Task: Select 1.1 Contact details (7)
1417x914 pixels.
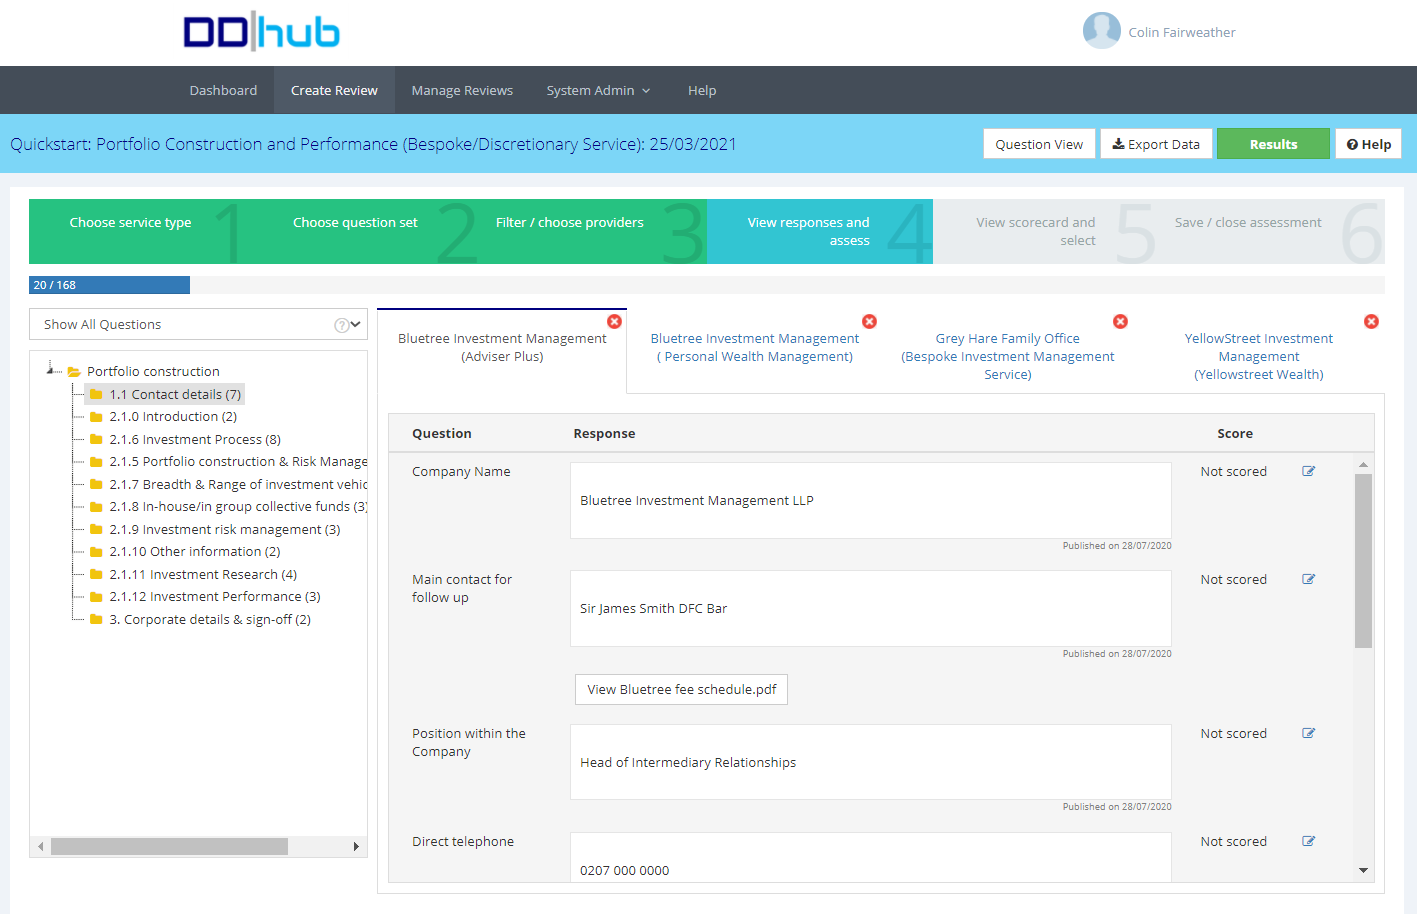Action: [x=175, y=394]
